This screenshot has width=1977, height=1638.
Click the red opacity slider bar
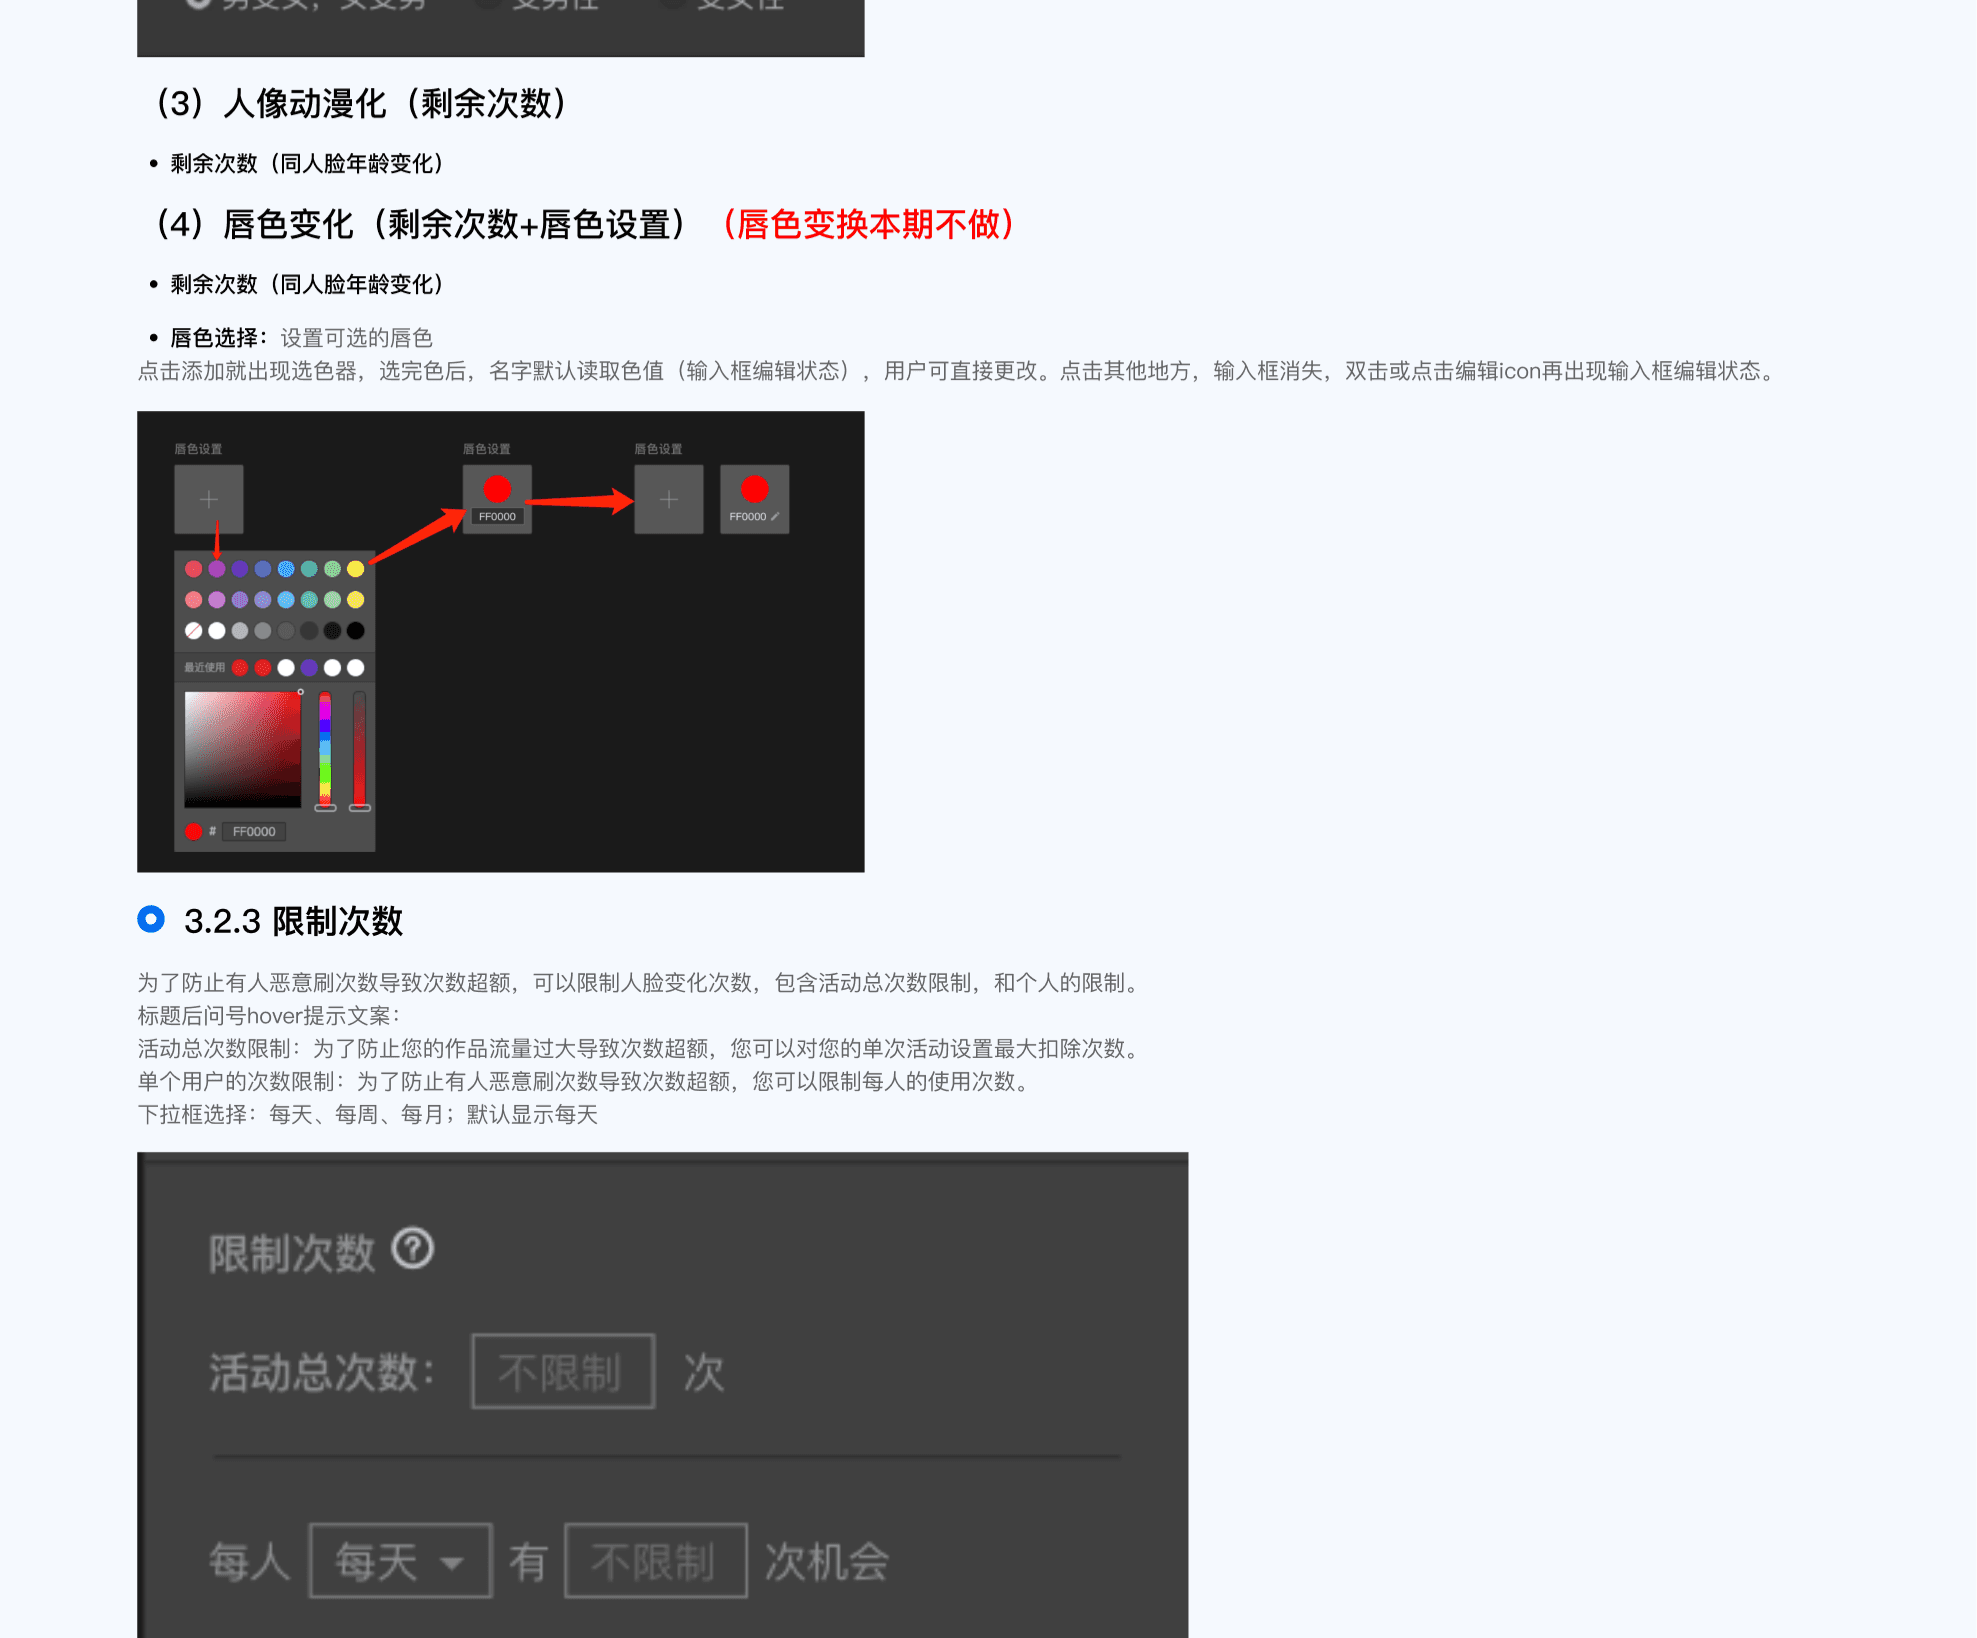pos(359,748)
